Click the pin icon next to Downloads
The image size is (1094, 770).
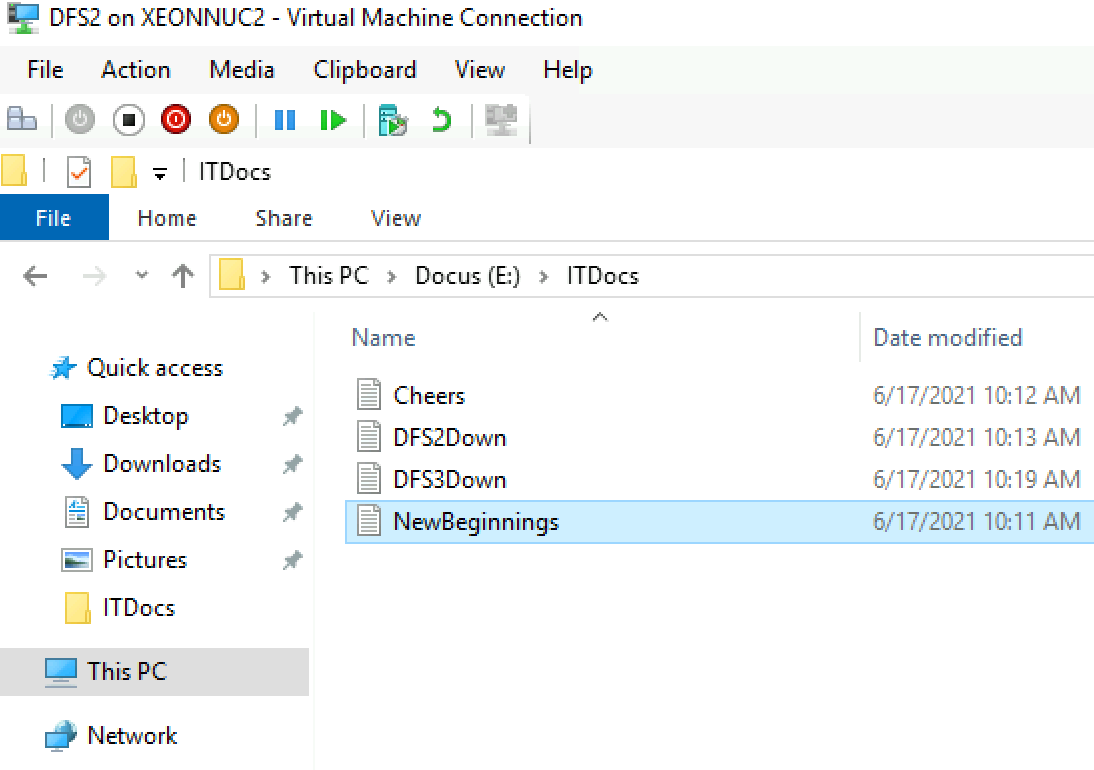coord(292,464)
